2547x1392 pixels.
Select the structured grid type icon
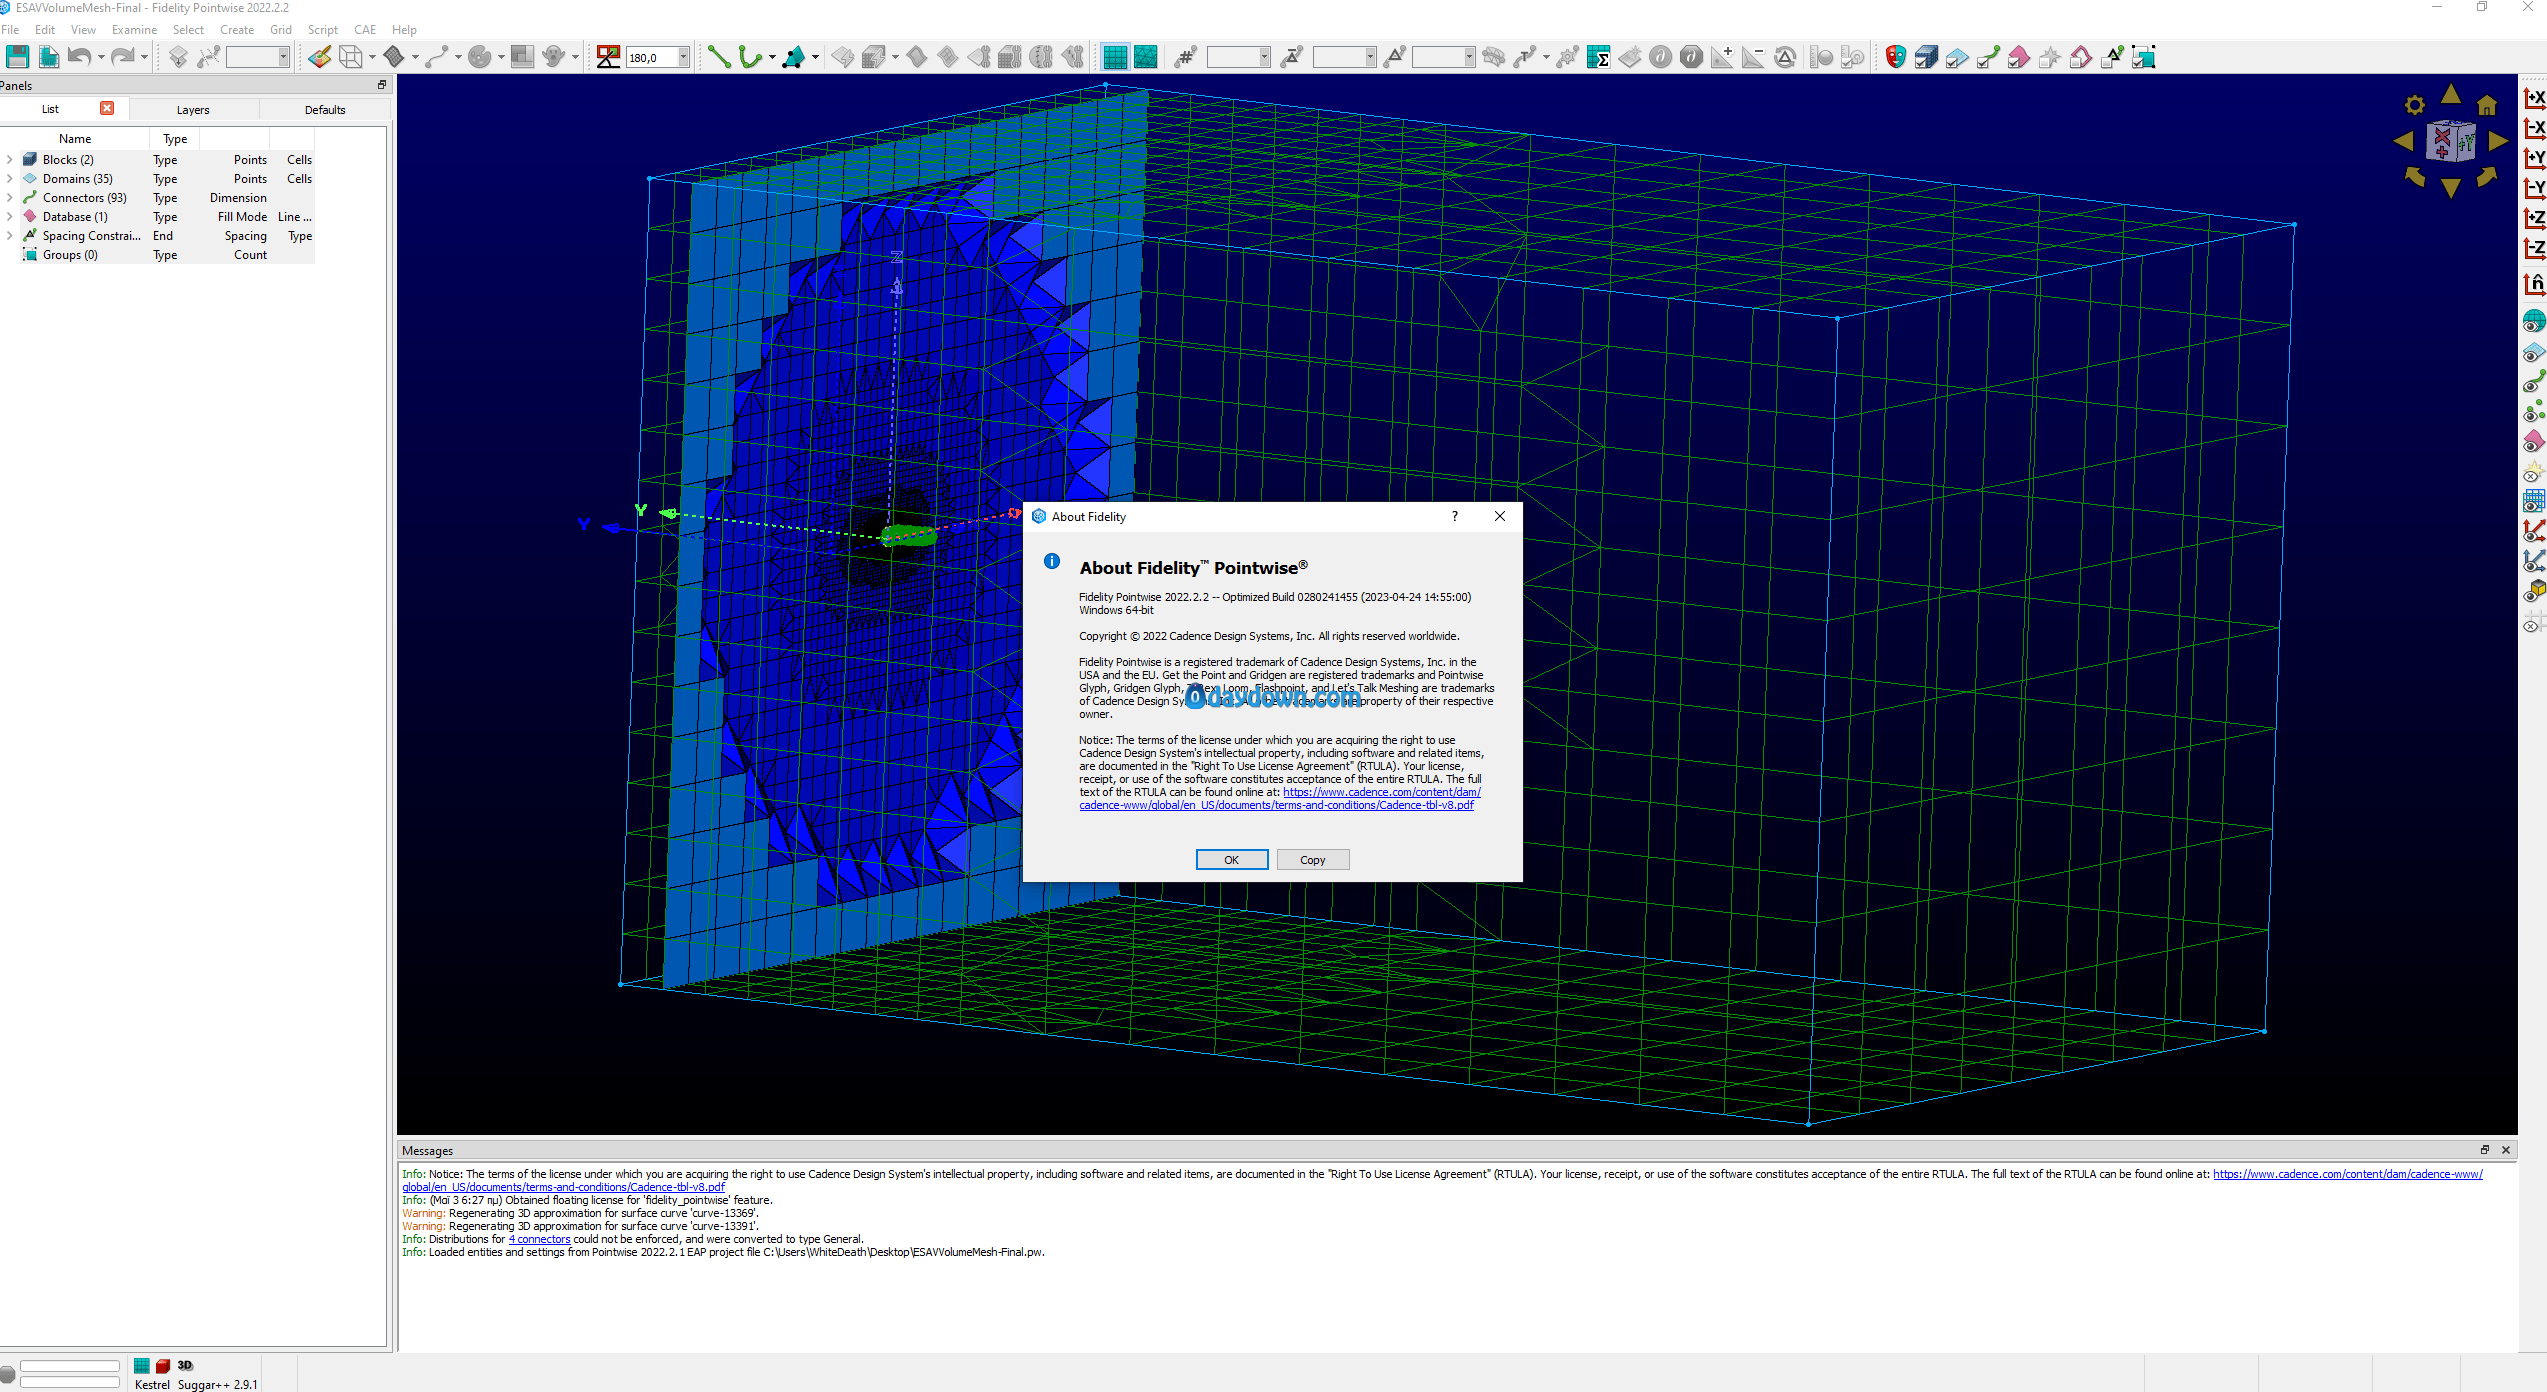[x=1115, y=57]
